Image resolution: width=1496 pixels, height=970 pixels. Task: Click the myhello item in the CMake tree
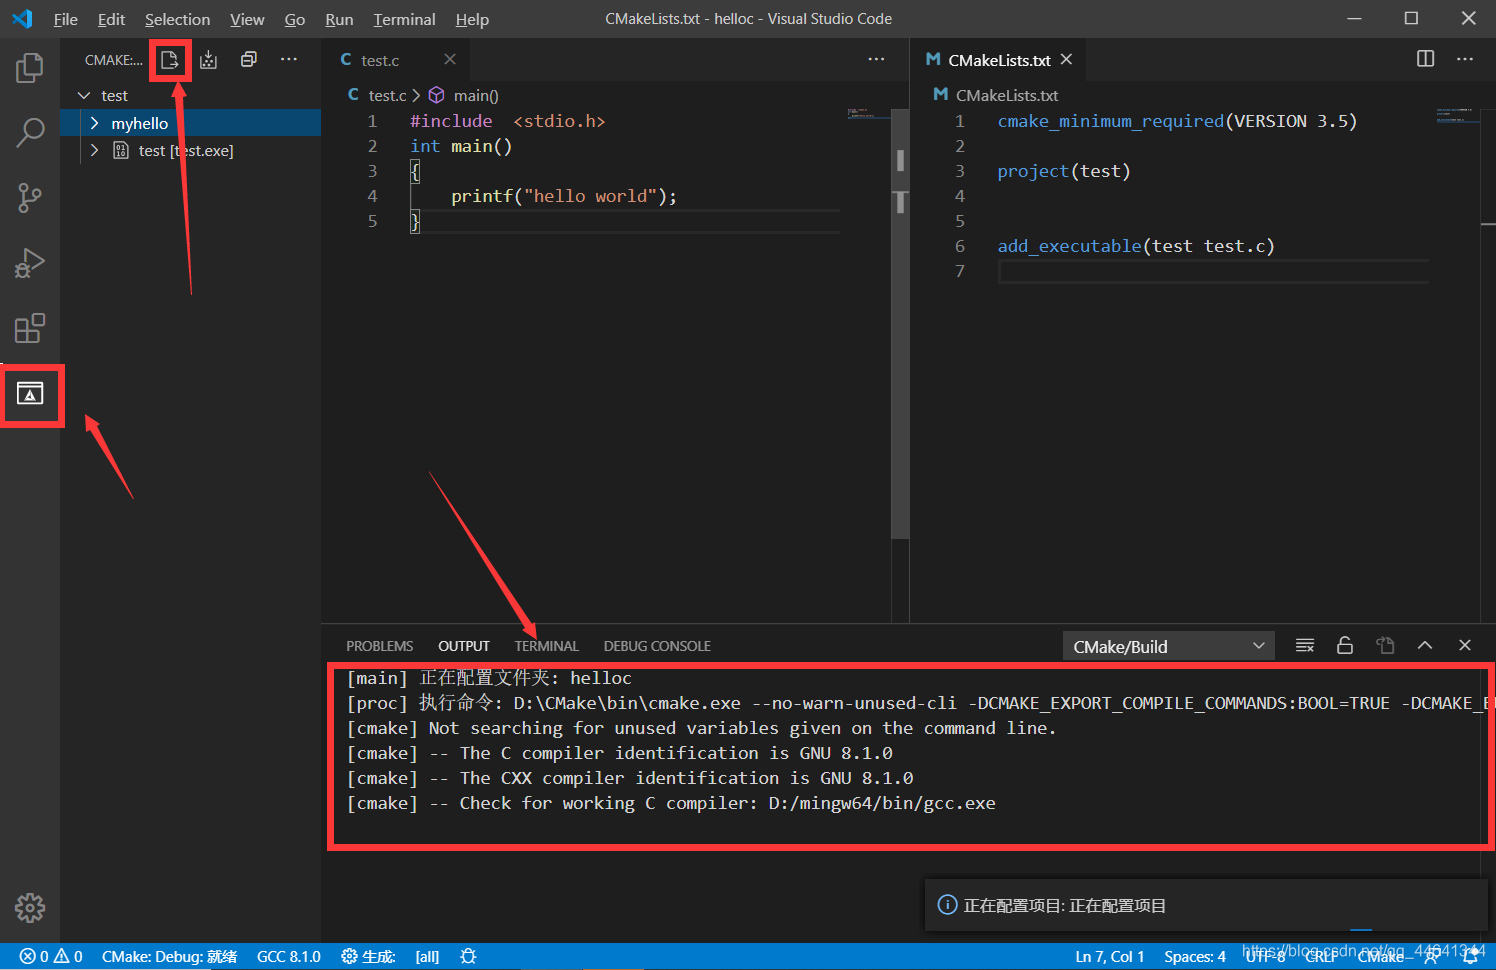click(x=140, y=122)
